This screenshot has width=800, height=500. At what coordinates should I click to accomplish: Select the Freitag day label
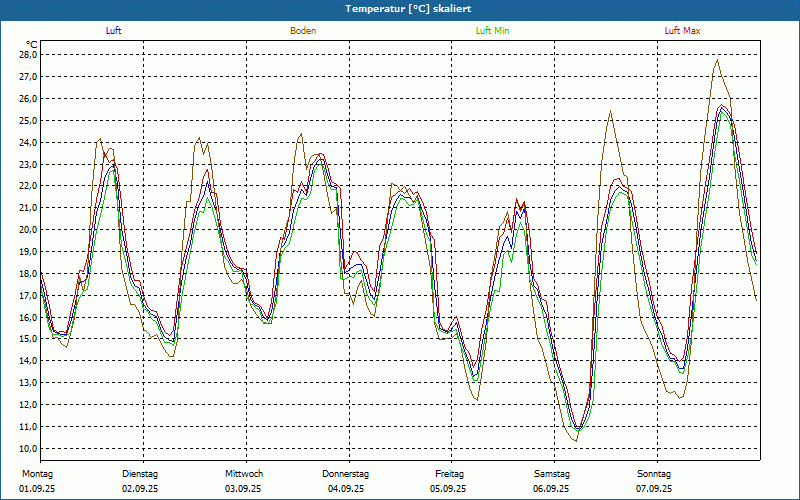449,474
